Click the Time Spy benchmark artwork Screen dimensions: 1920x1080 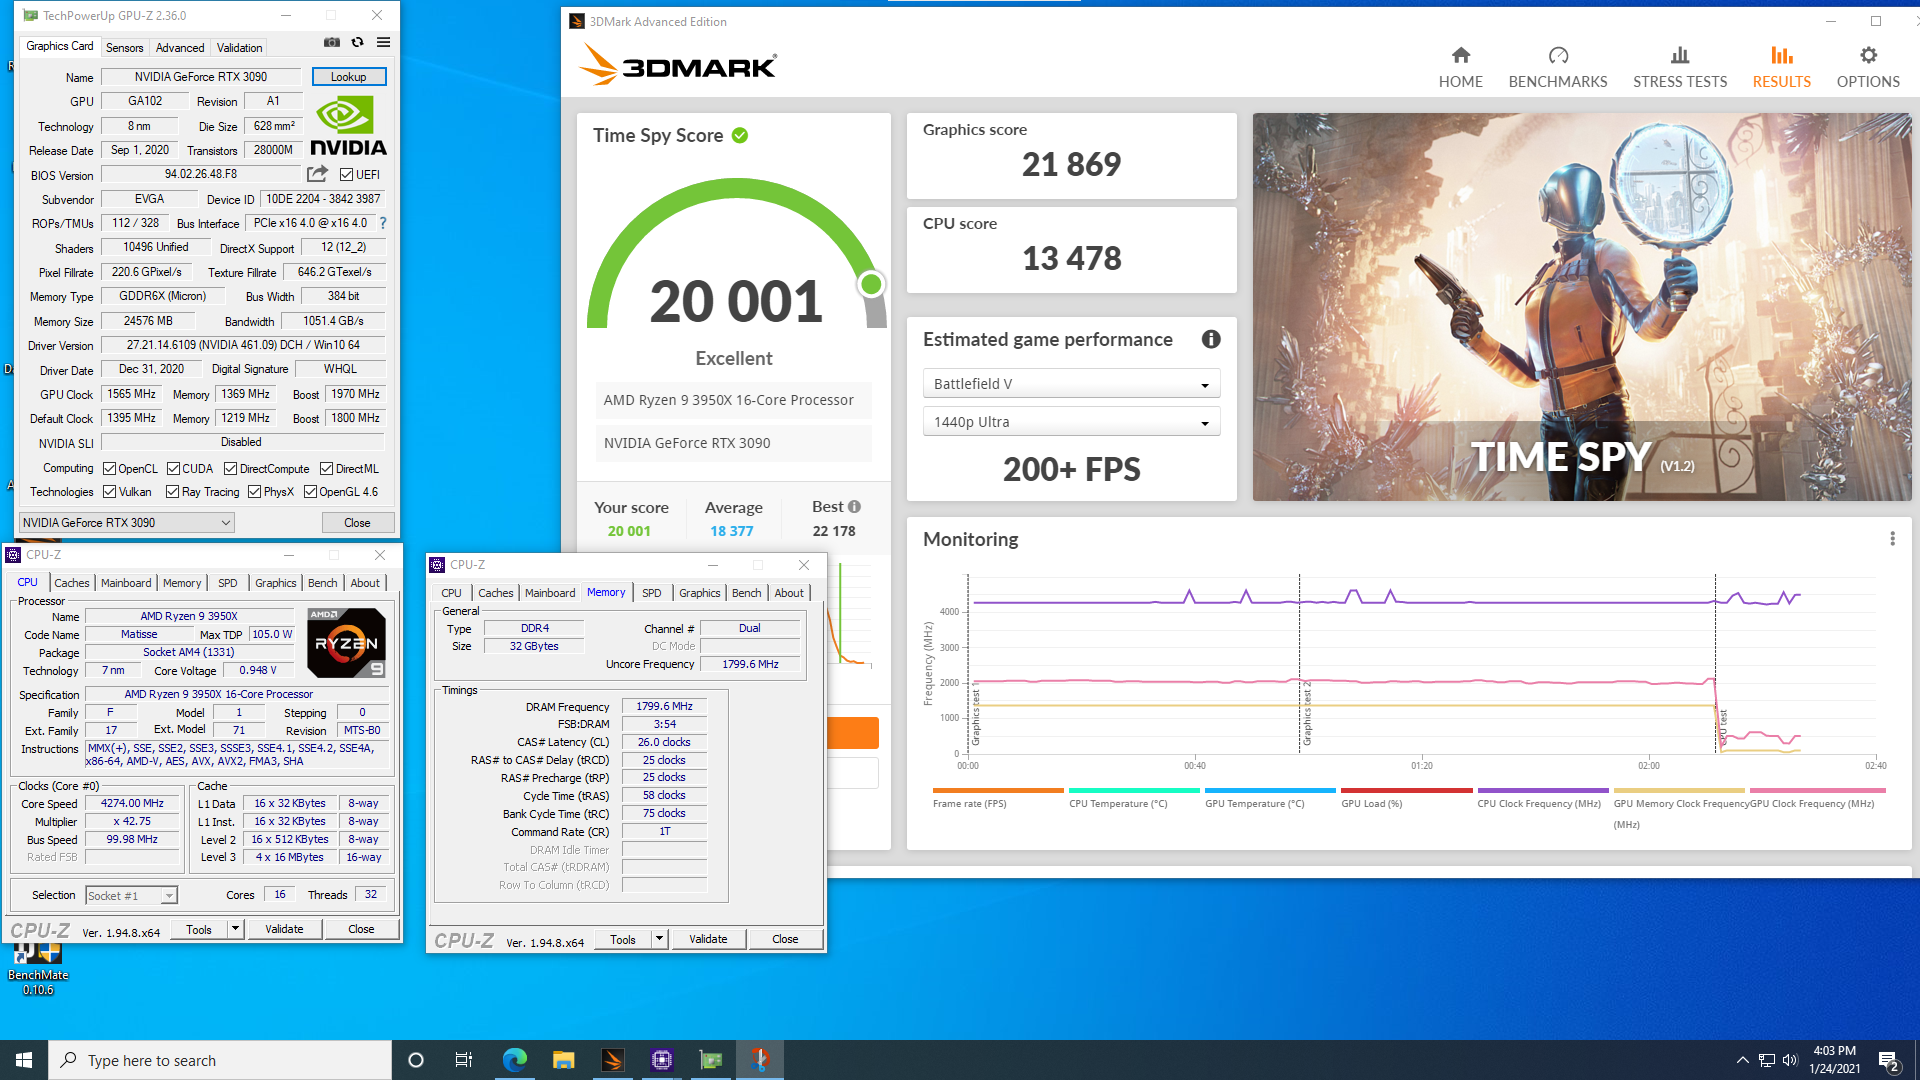(1582, 307)
